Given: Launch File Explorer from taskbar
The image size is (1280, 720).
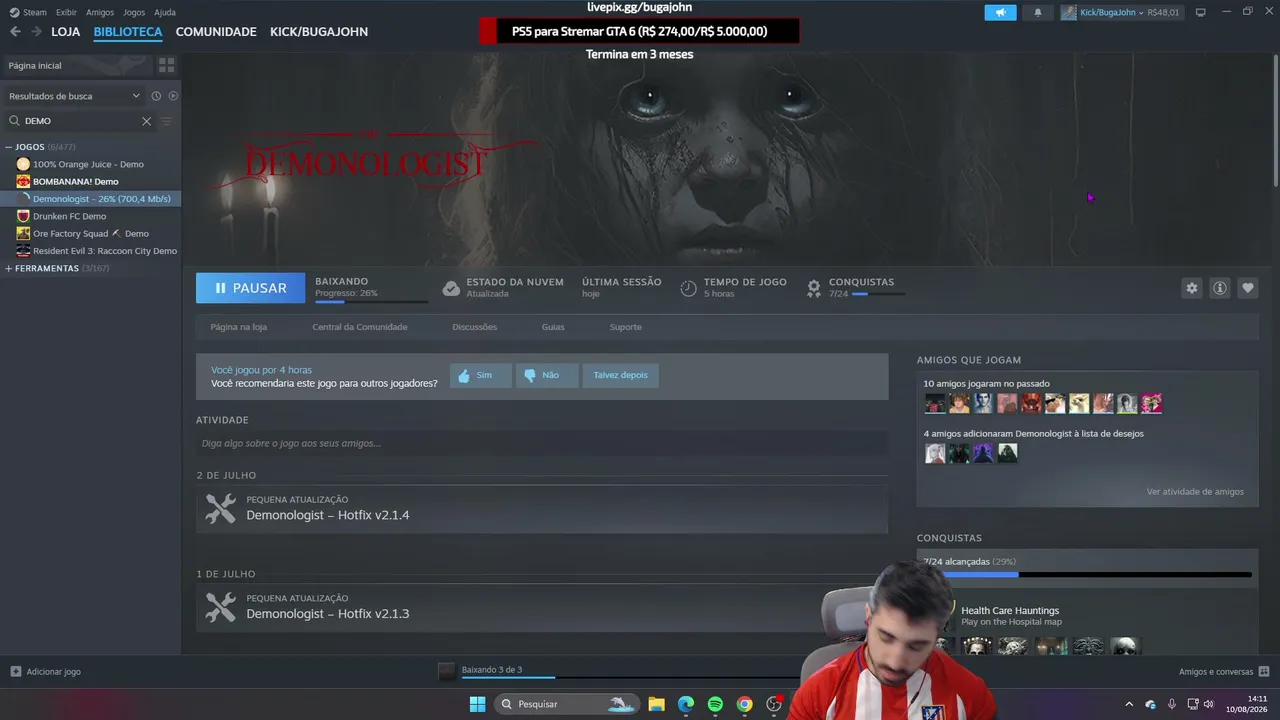Looking at the screenshot, I should [656, 704].
